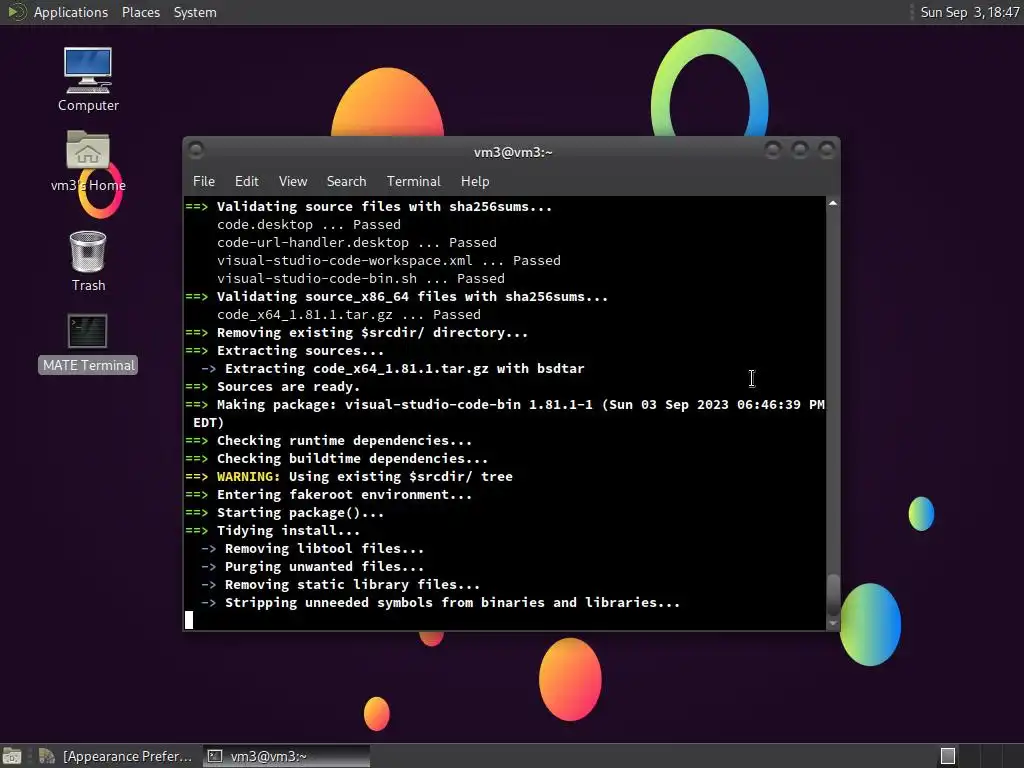Click 'visual-studio-code-workspace.xml ... Passed' line
Screen dimensions: 1024x768
[389, 261]
